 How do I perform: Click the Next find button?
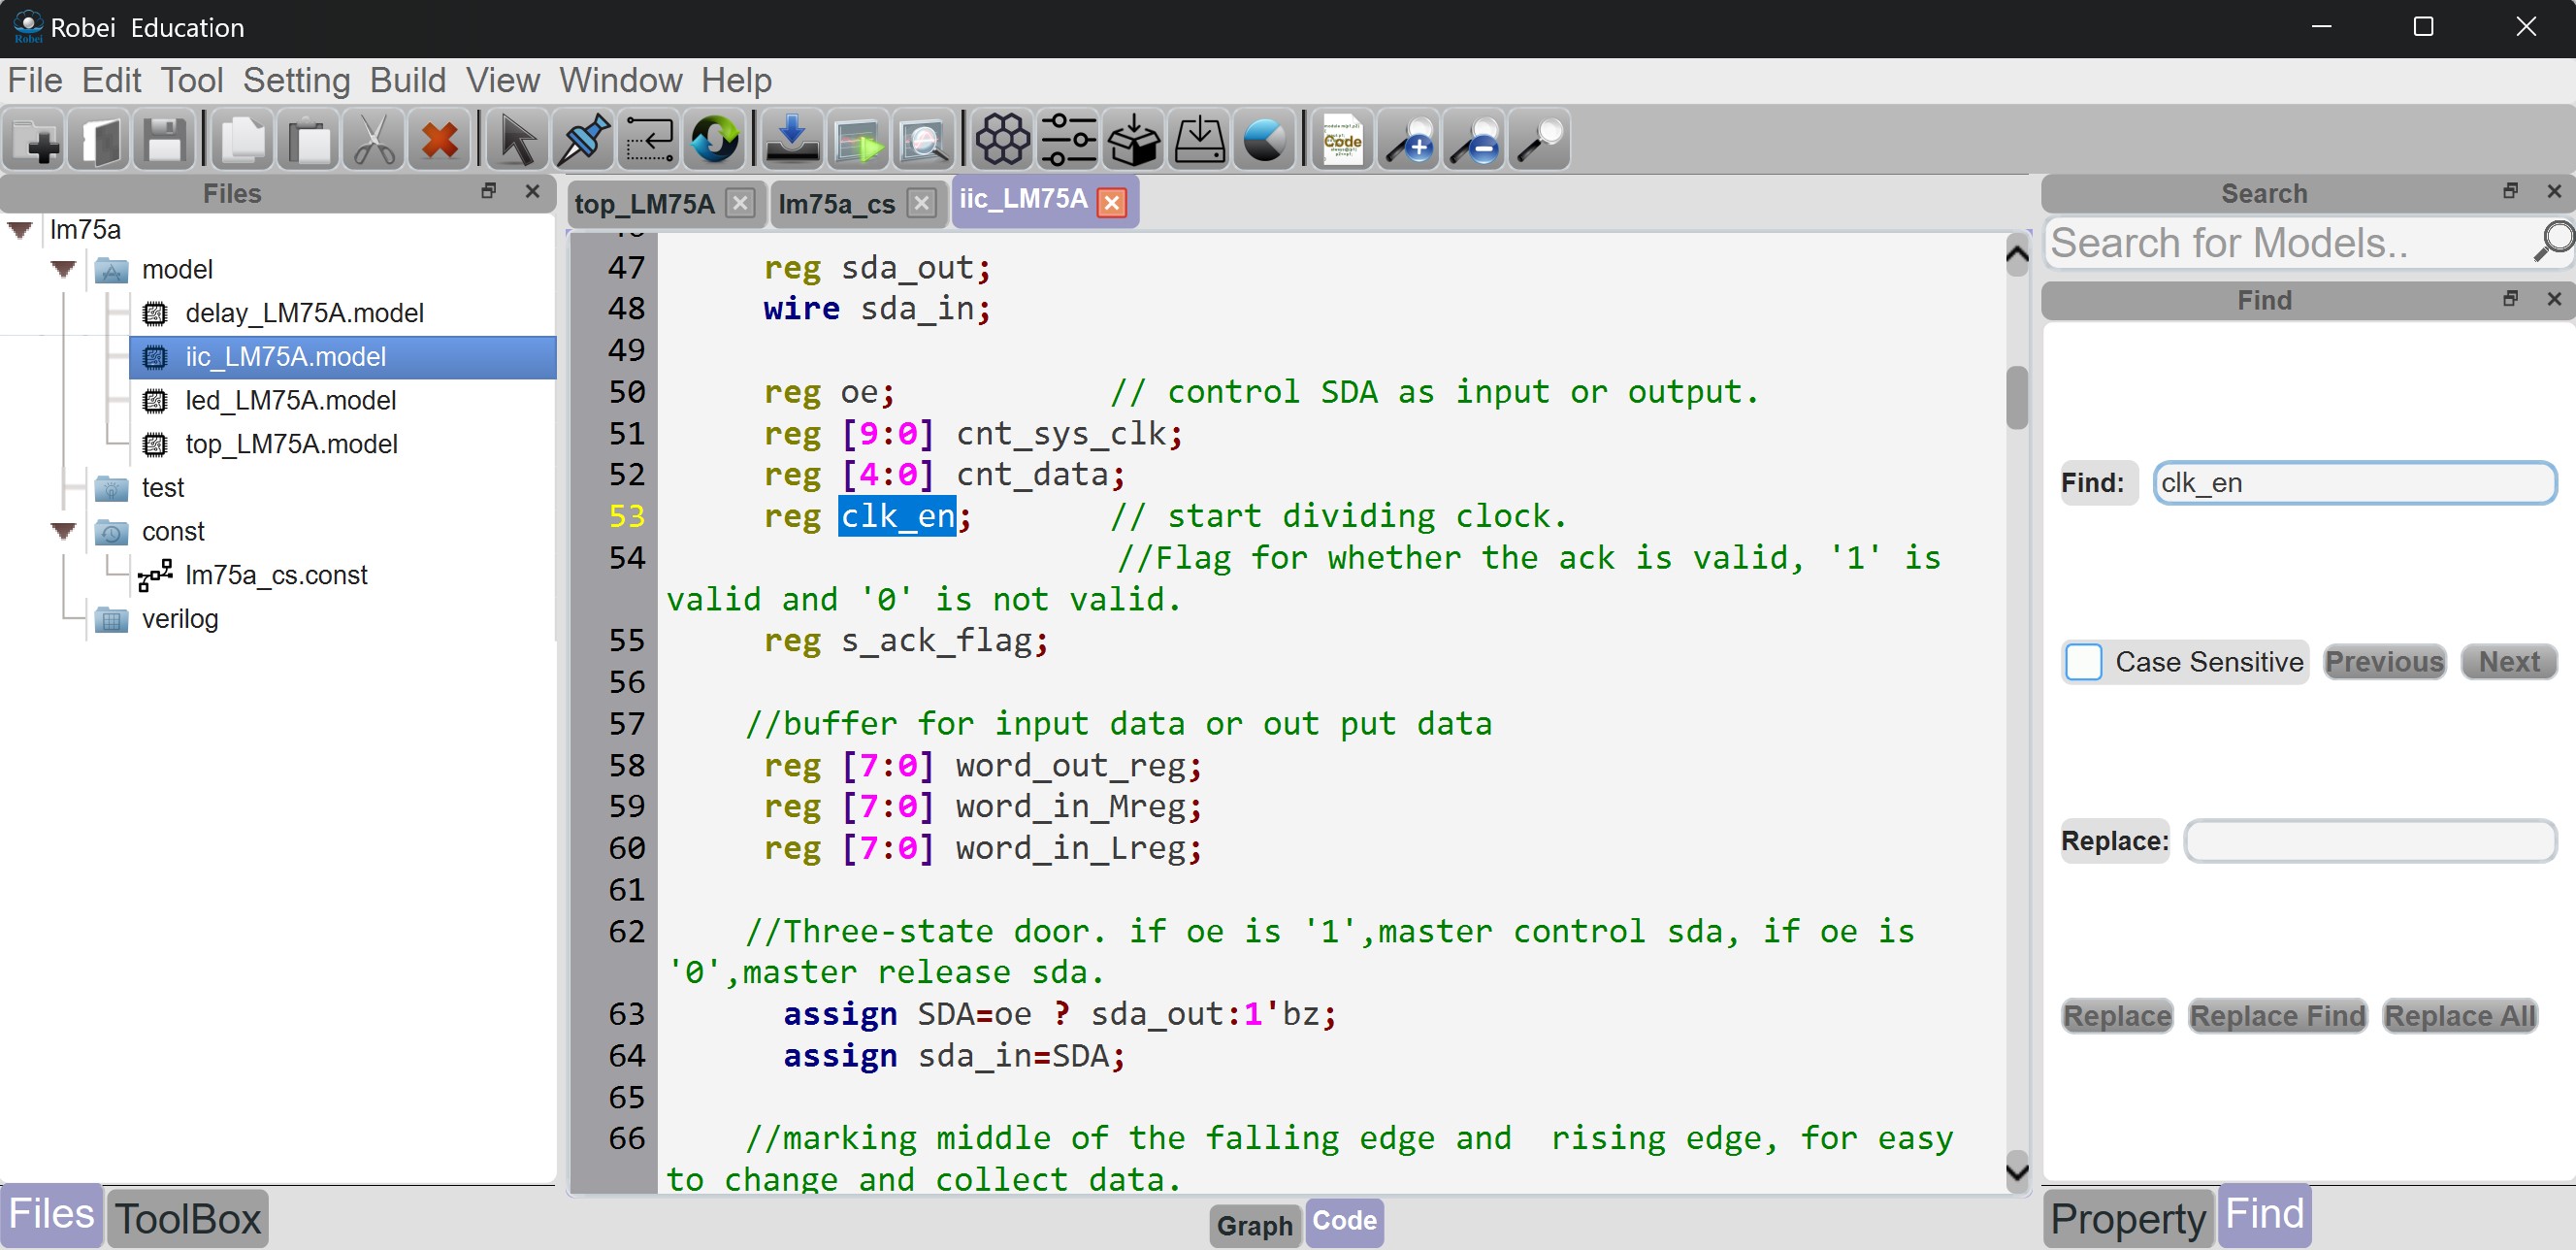pos(2509,662)
